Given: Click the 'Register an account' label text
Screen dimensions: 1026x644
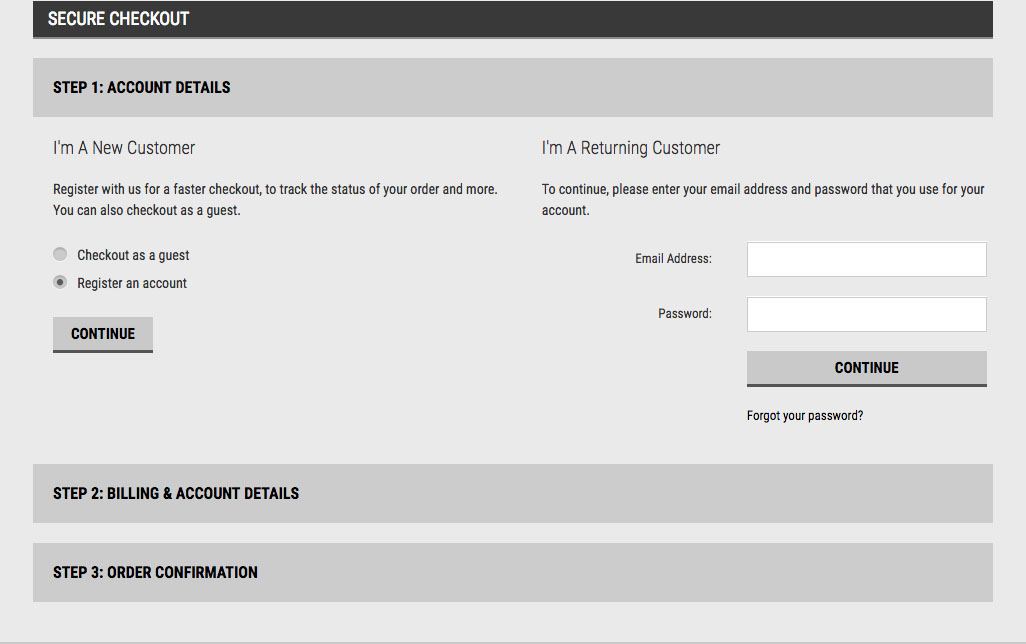Looking at the screenshot, I should [x=132, y=283].
